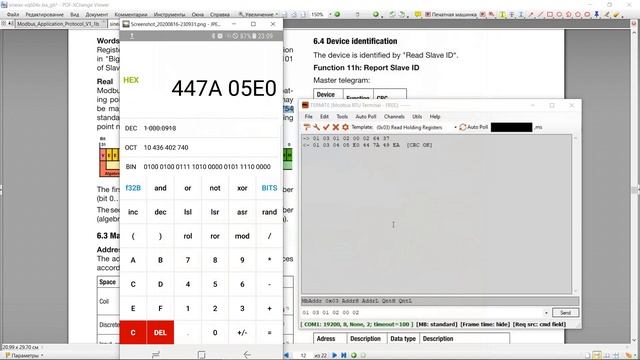Screen dimensions: 640x360
Task: Click the COM1: 19200 status bar entry
Action: [x=358, y=324]
